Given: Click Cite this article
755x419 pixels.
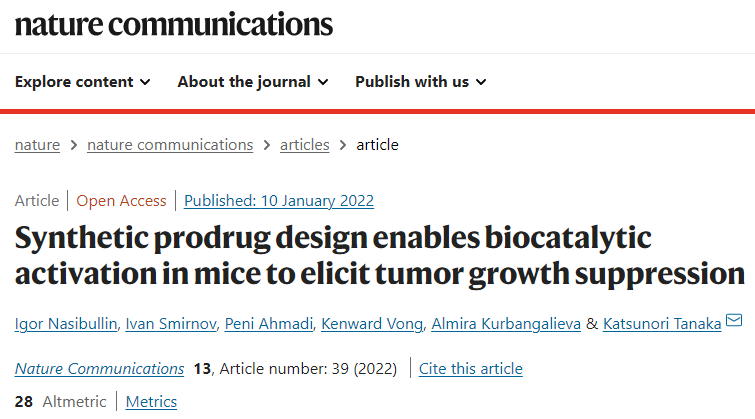Looking at the screenshot, I should click(470, 368).
